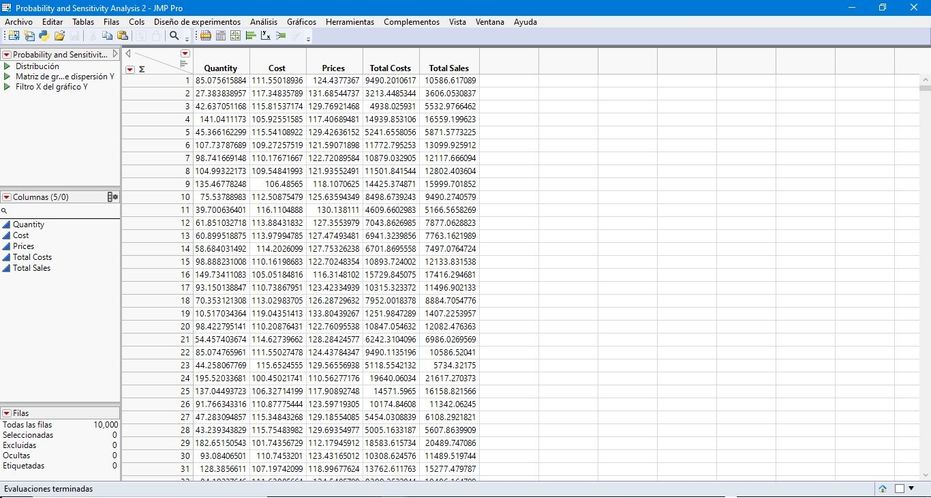This screenshot has height=498, width=931.
Task: Click the green horizontal bars Distribution icon
Action: click(251, 36)
